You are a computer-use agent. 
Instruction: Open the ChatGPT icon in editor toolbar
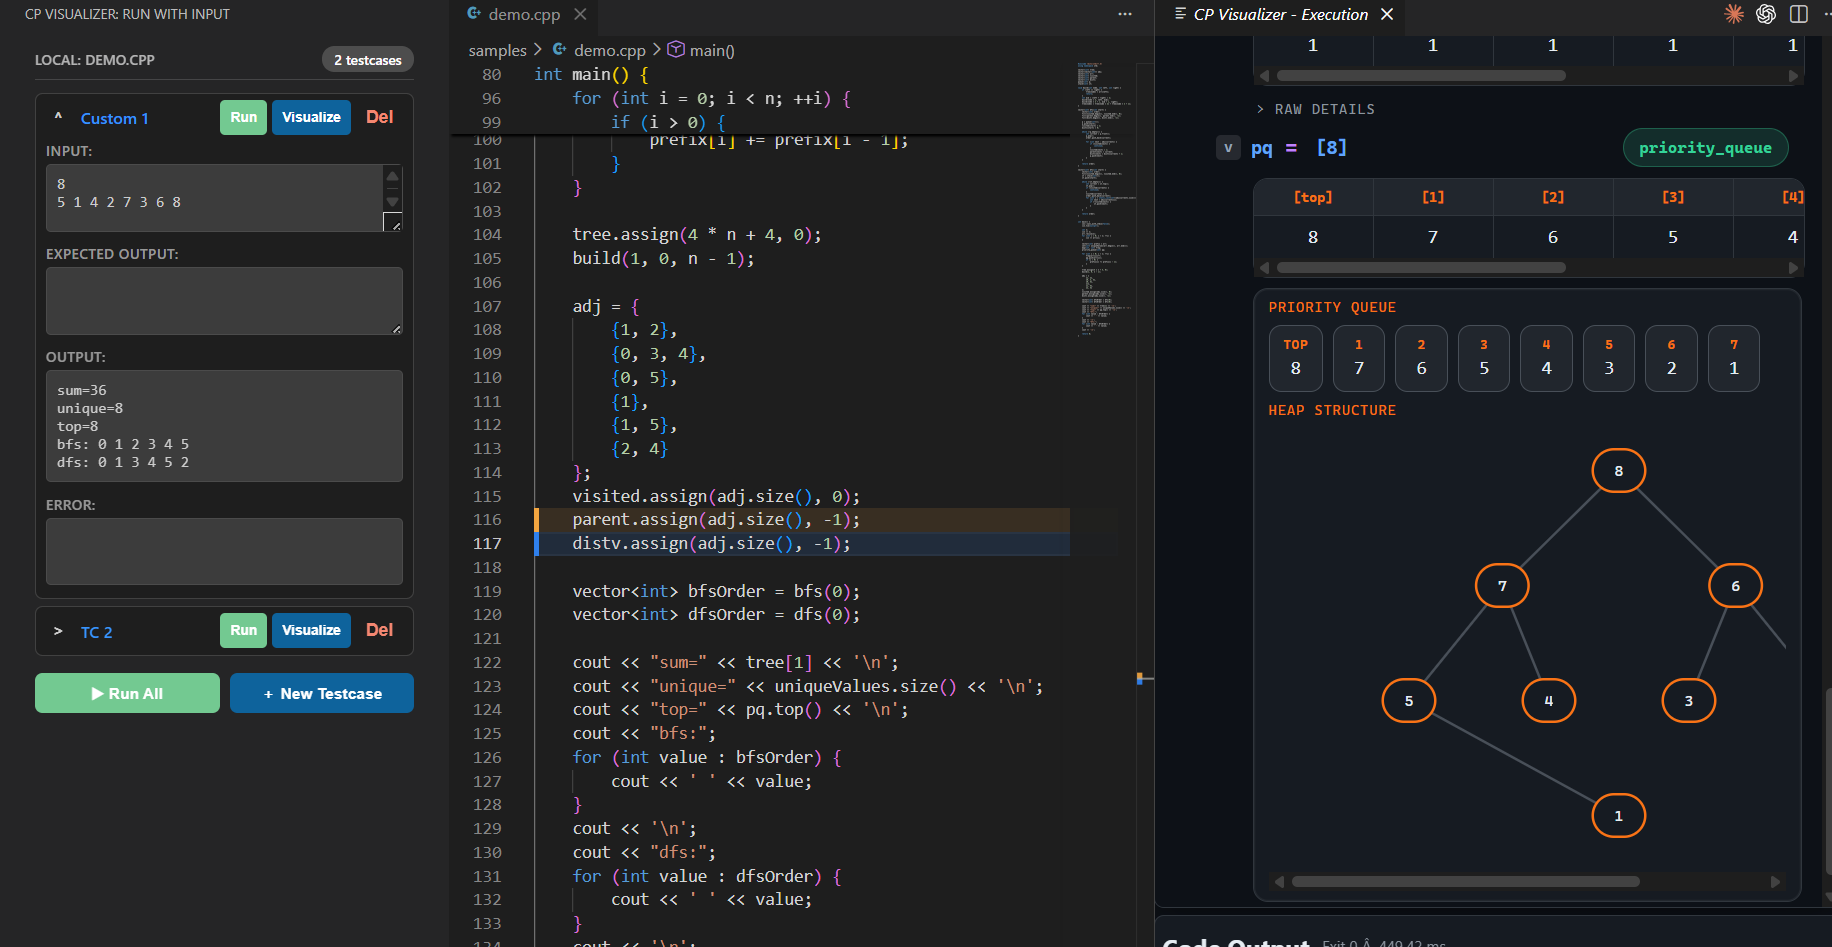click(1766, 14)
